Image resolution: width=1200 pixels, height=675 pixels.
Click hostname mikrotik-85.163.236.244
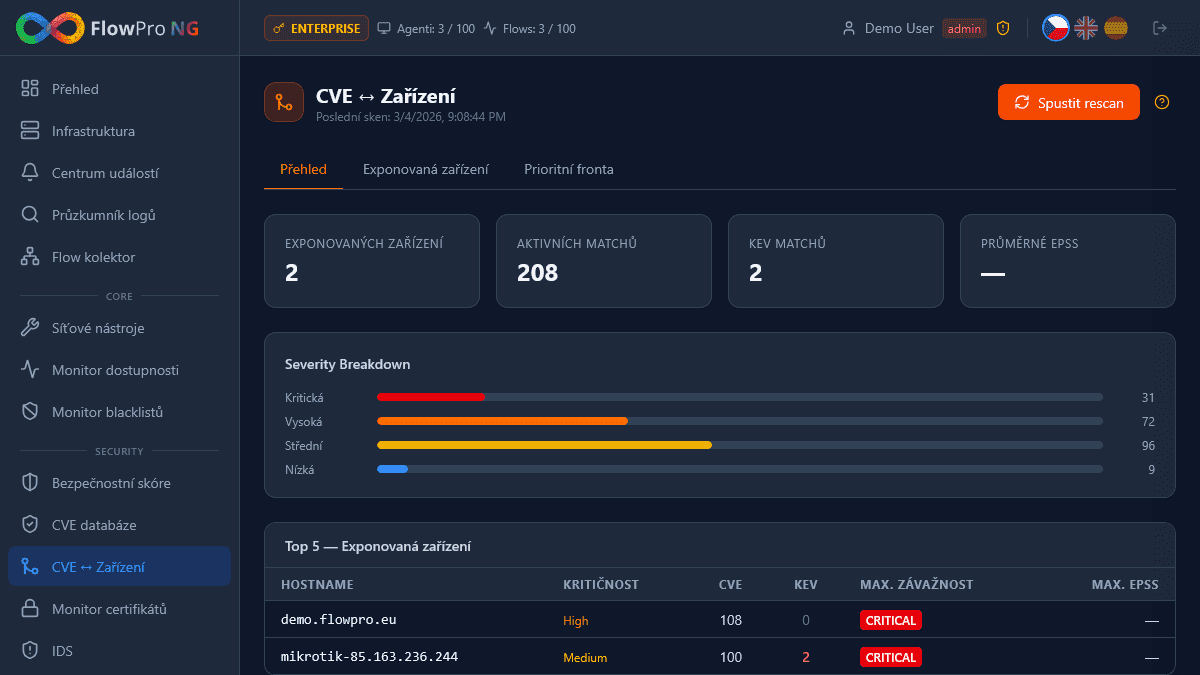pos(370,657)
